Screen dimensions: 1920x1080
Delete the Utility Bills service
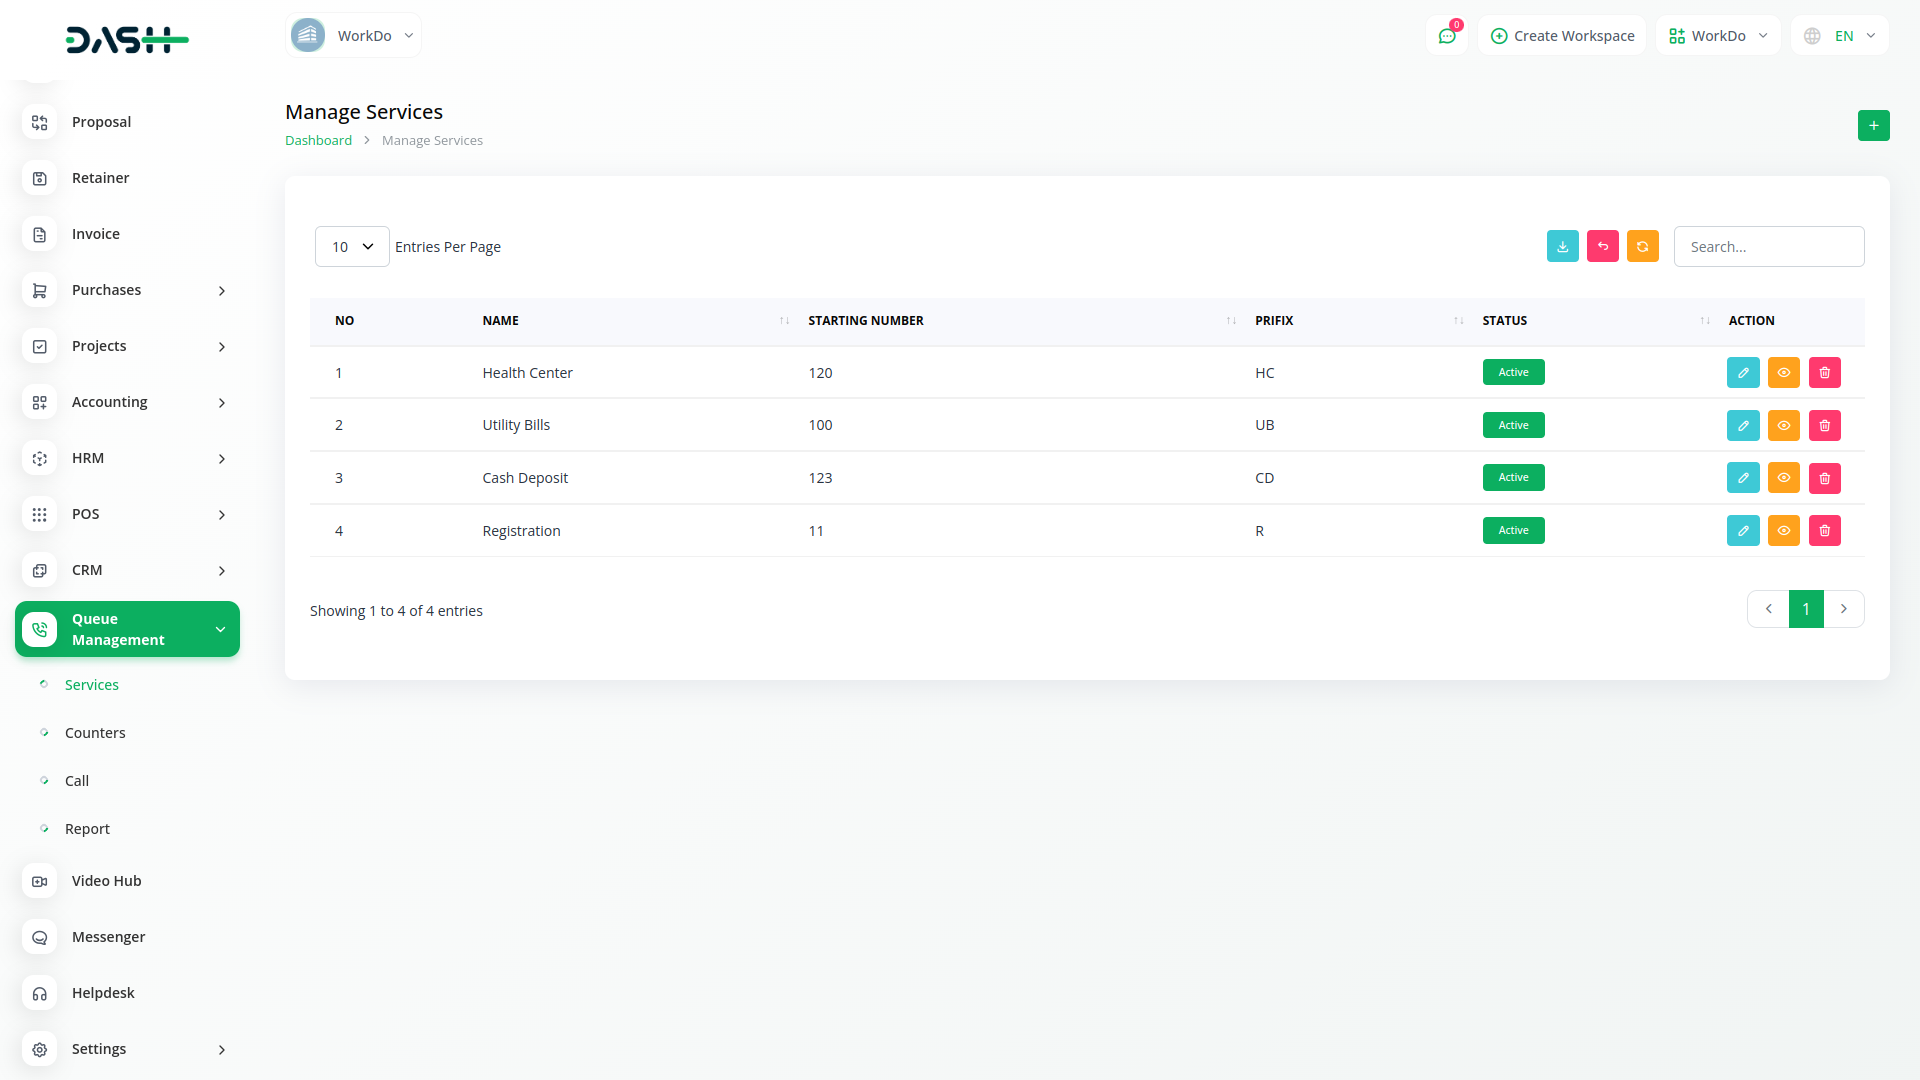(1824, 425)
